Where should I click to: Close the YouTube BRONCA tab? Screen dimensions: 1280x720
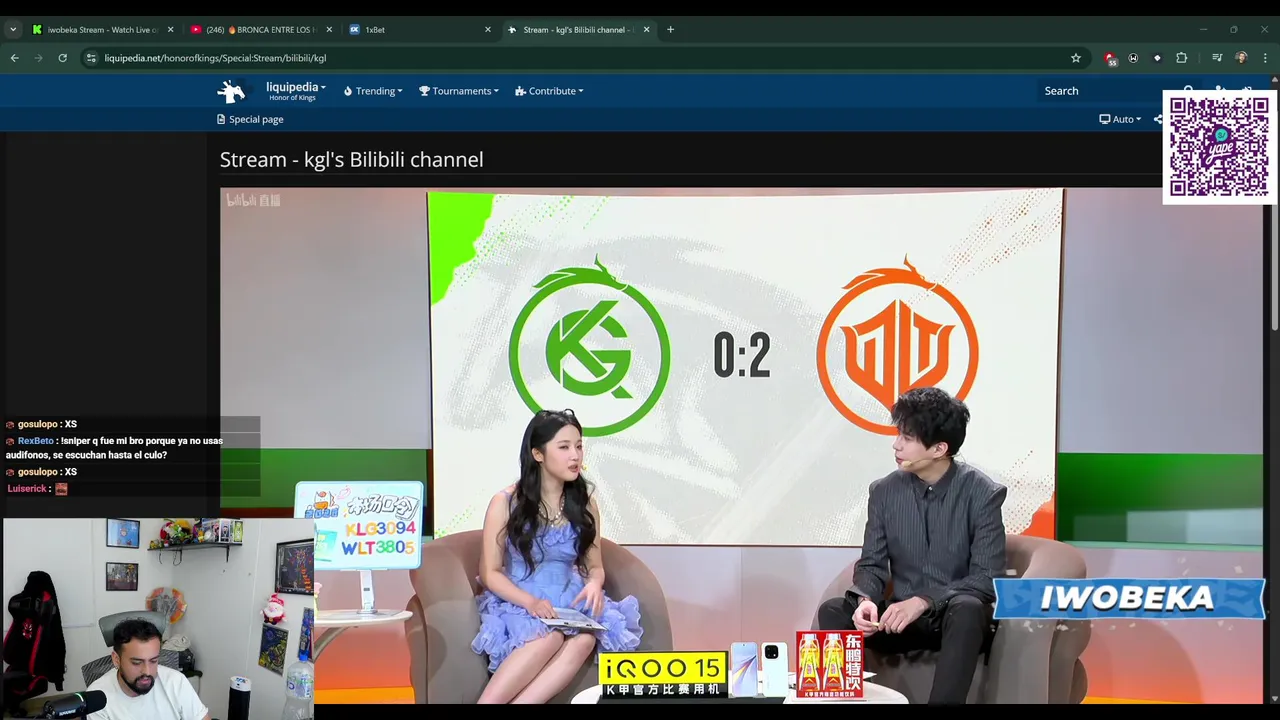(329, 30)
